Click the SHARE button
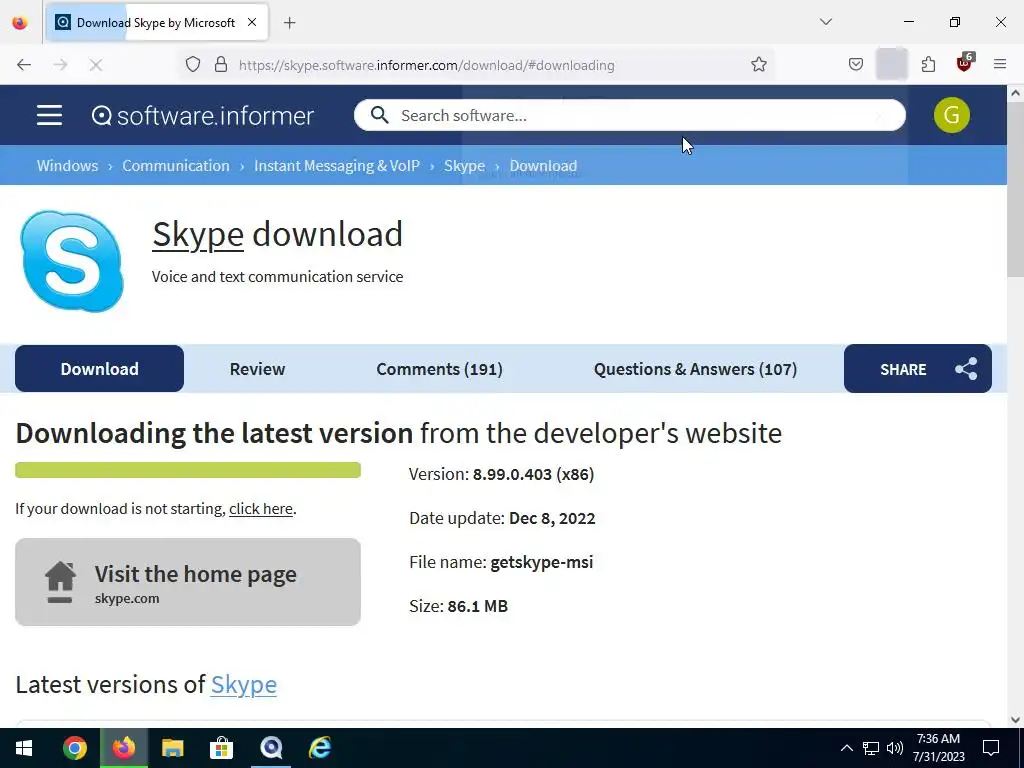 (918, 369)
